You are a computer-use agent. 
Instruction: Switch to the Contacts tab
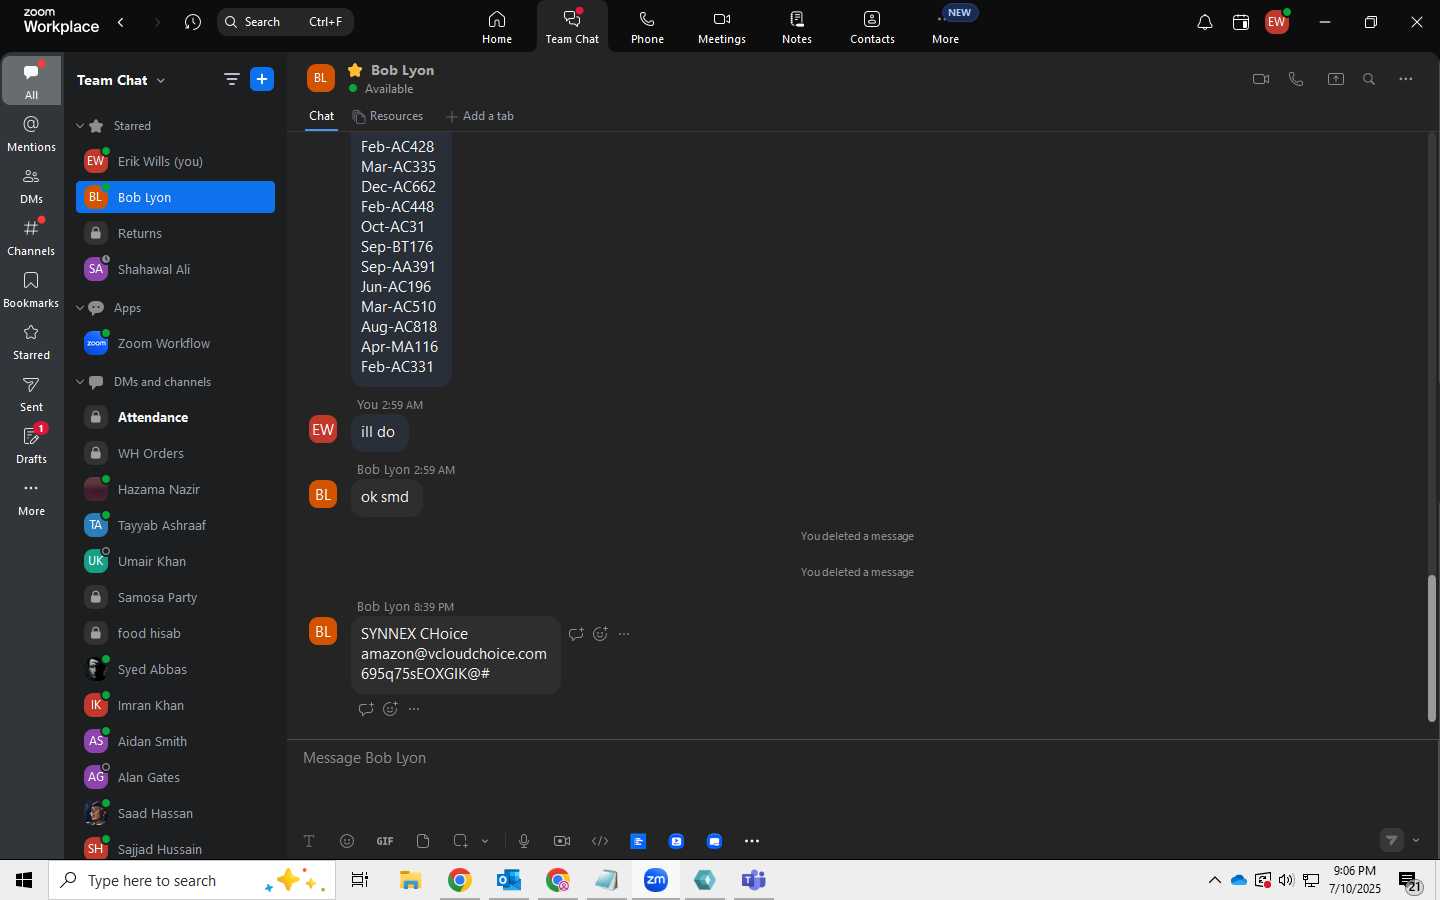[872, 27]
